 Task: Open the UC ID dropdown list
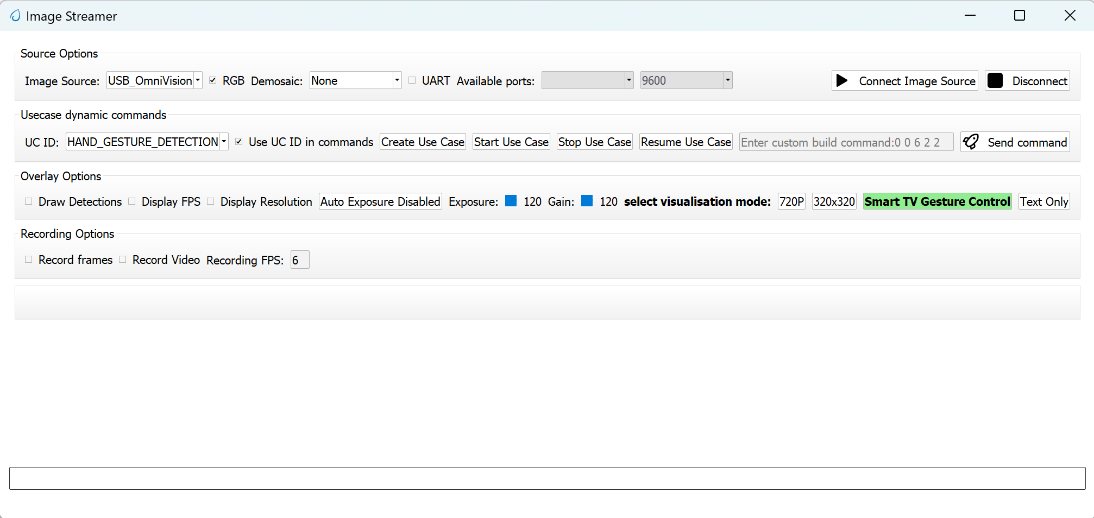click(x=147, y=142)
